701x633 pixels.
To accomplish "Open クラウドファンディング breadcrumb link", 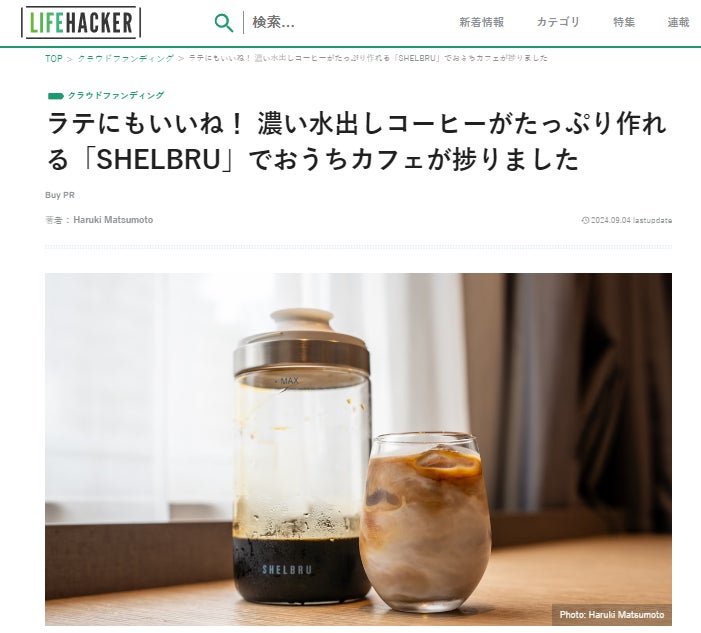I will pos(126,59).
